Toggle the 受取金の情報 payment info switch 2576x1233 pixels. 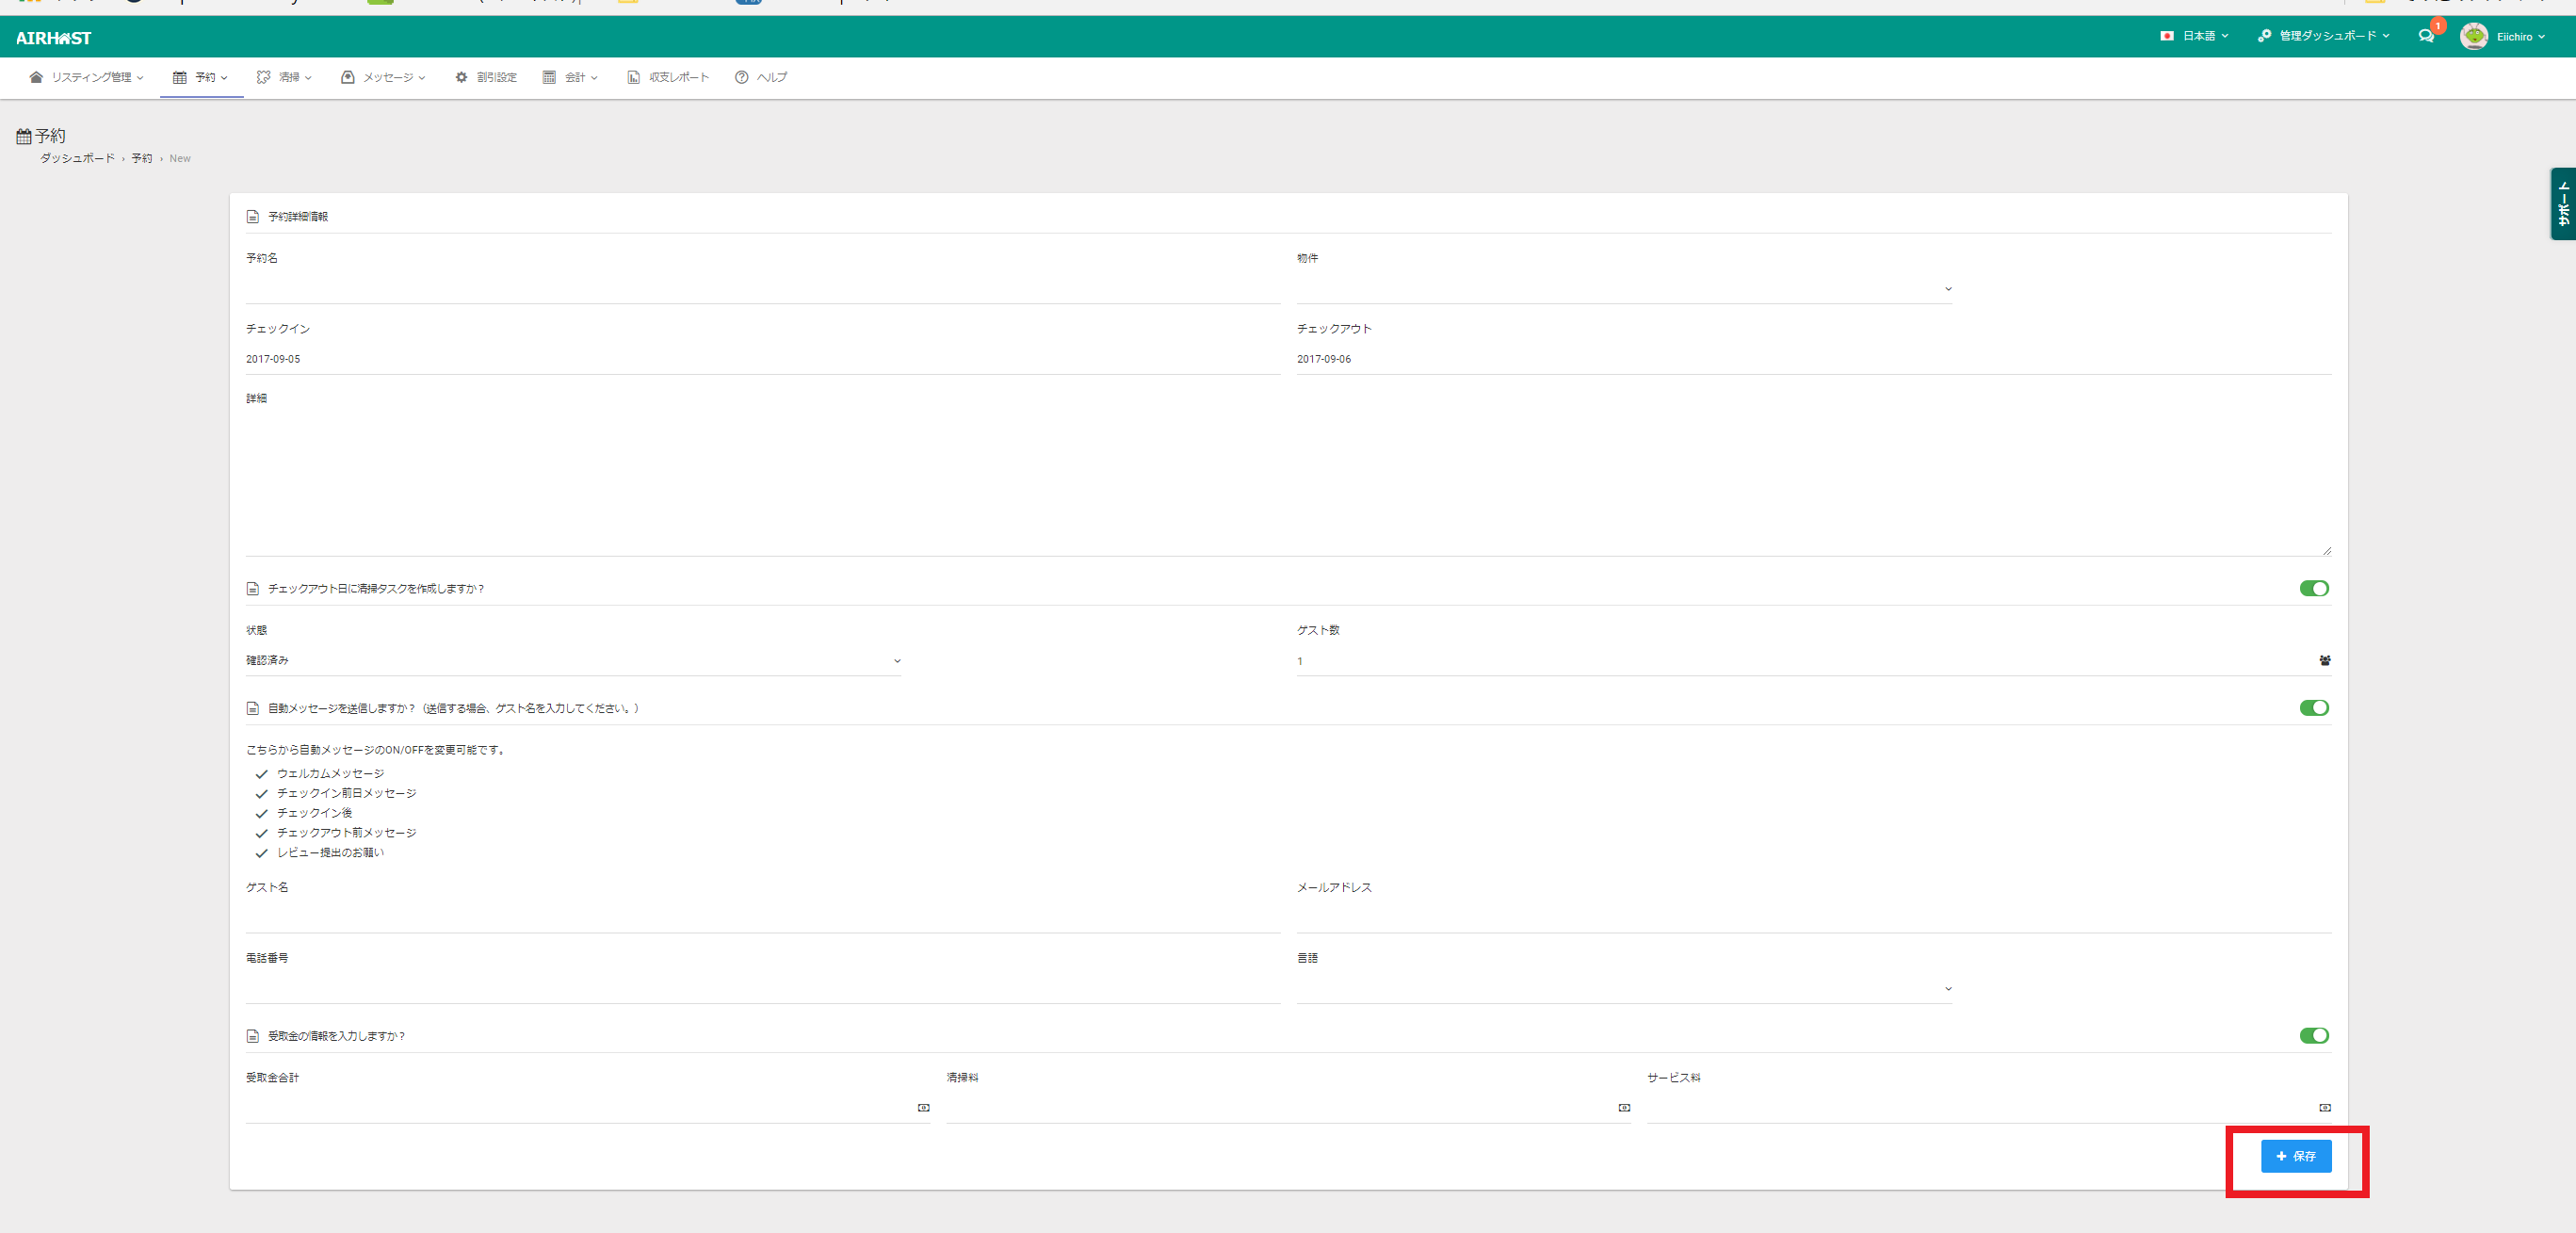(x=2313, y=1036)
